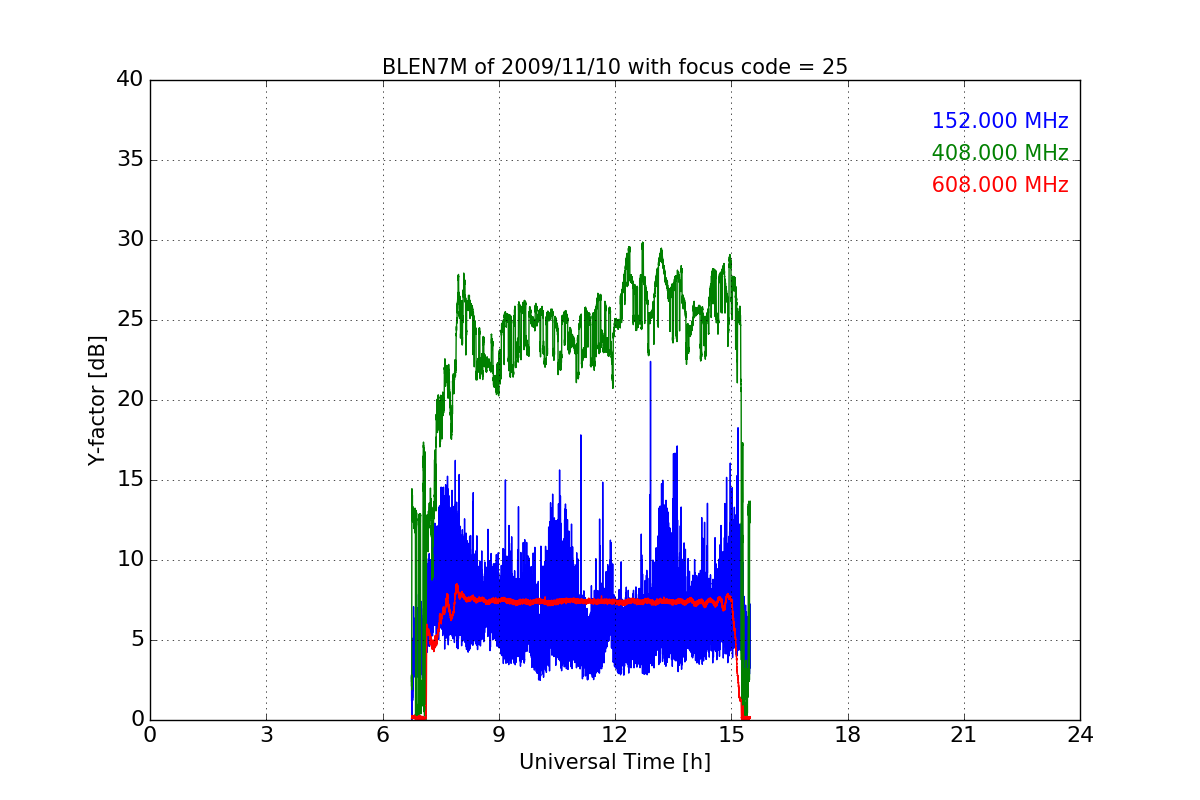Click x-axis tick label 21
The width and height of the screenshot is (1200, 800).
click(x=964, y=734)
